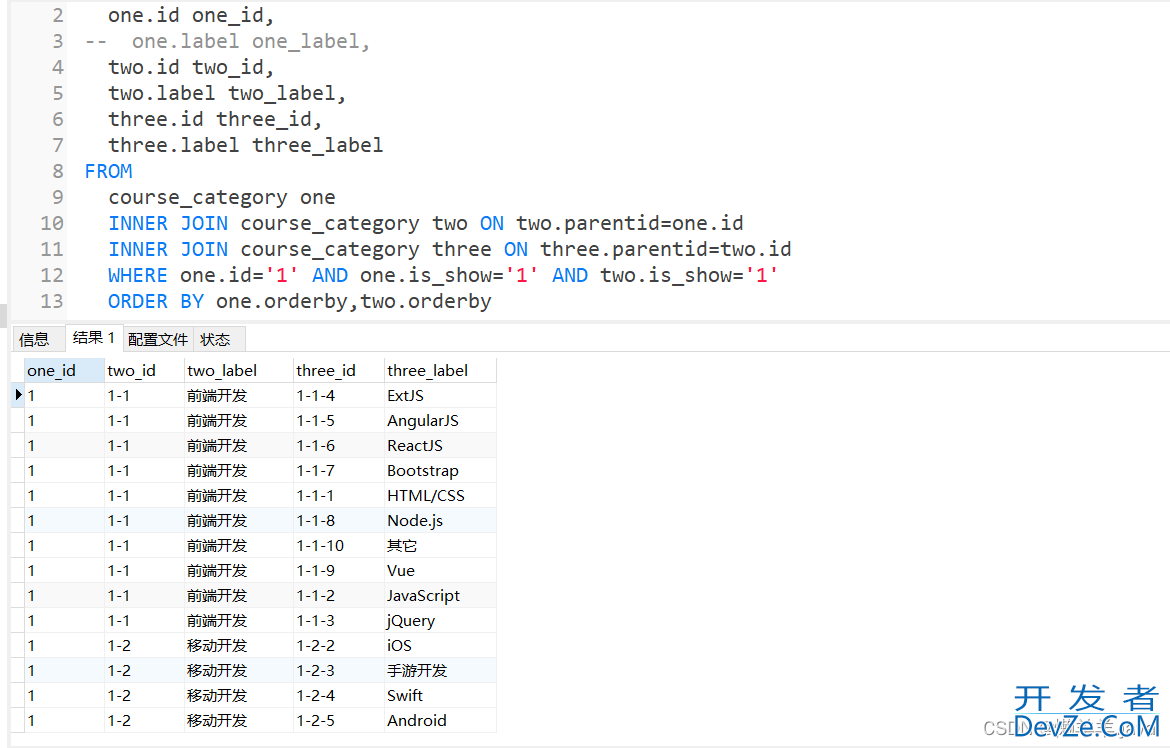Click the current-row arrow marker of ExtJS row
The image size is (1170, 748).
tap(18, 395)
